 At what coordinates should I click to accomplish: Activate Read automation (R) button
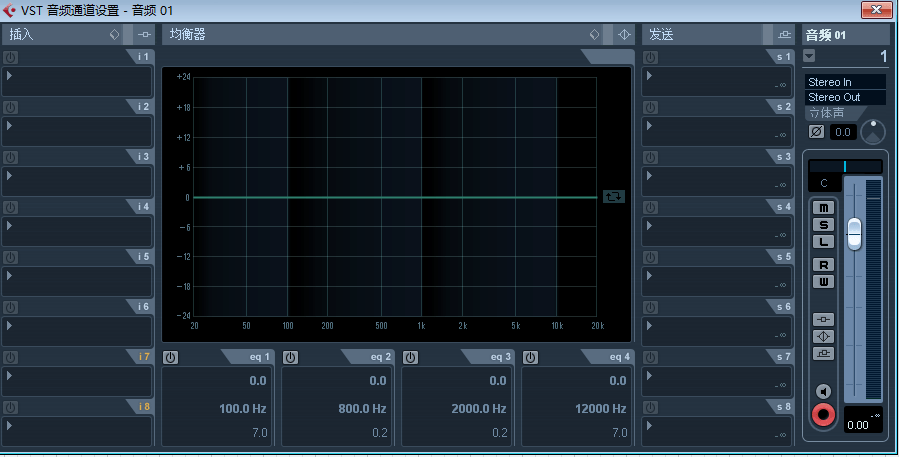[x=823, y=265]
